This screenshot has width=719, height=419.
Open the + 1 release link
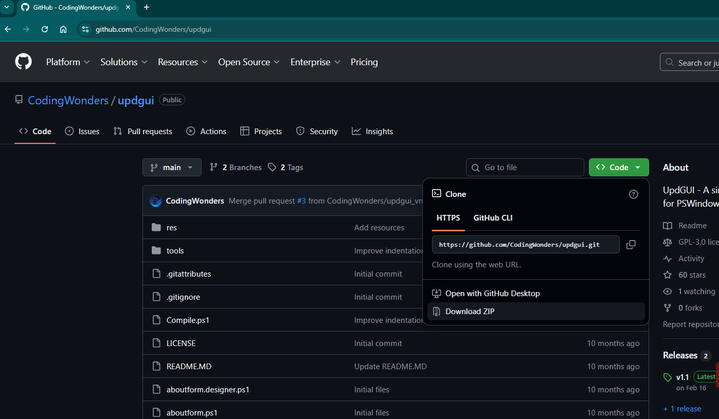tap(682, 408)
